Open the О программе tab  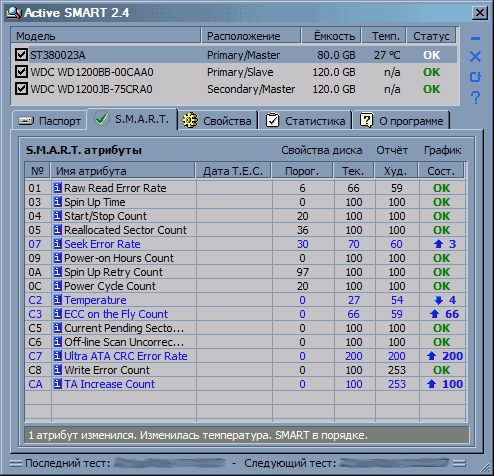(x=401, y=121)
